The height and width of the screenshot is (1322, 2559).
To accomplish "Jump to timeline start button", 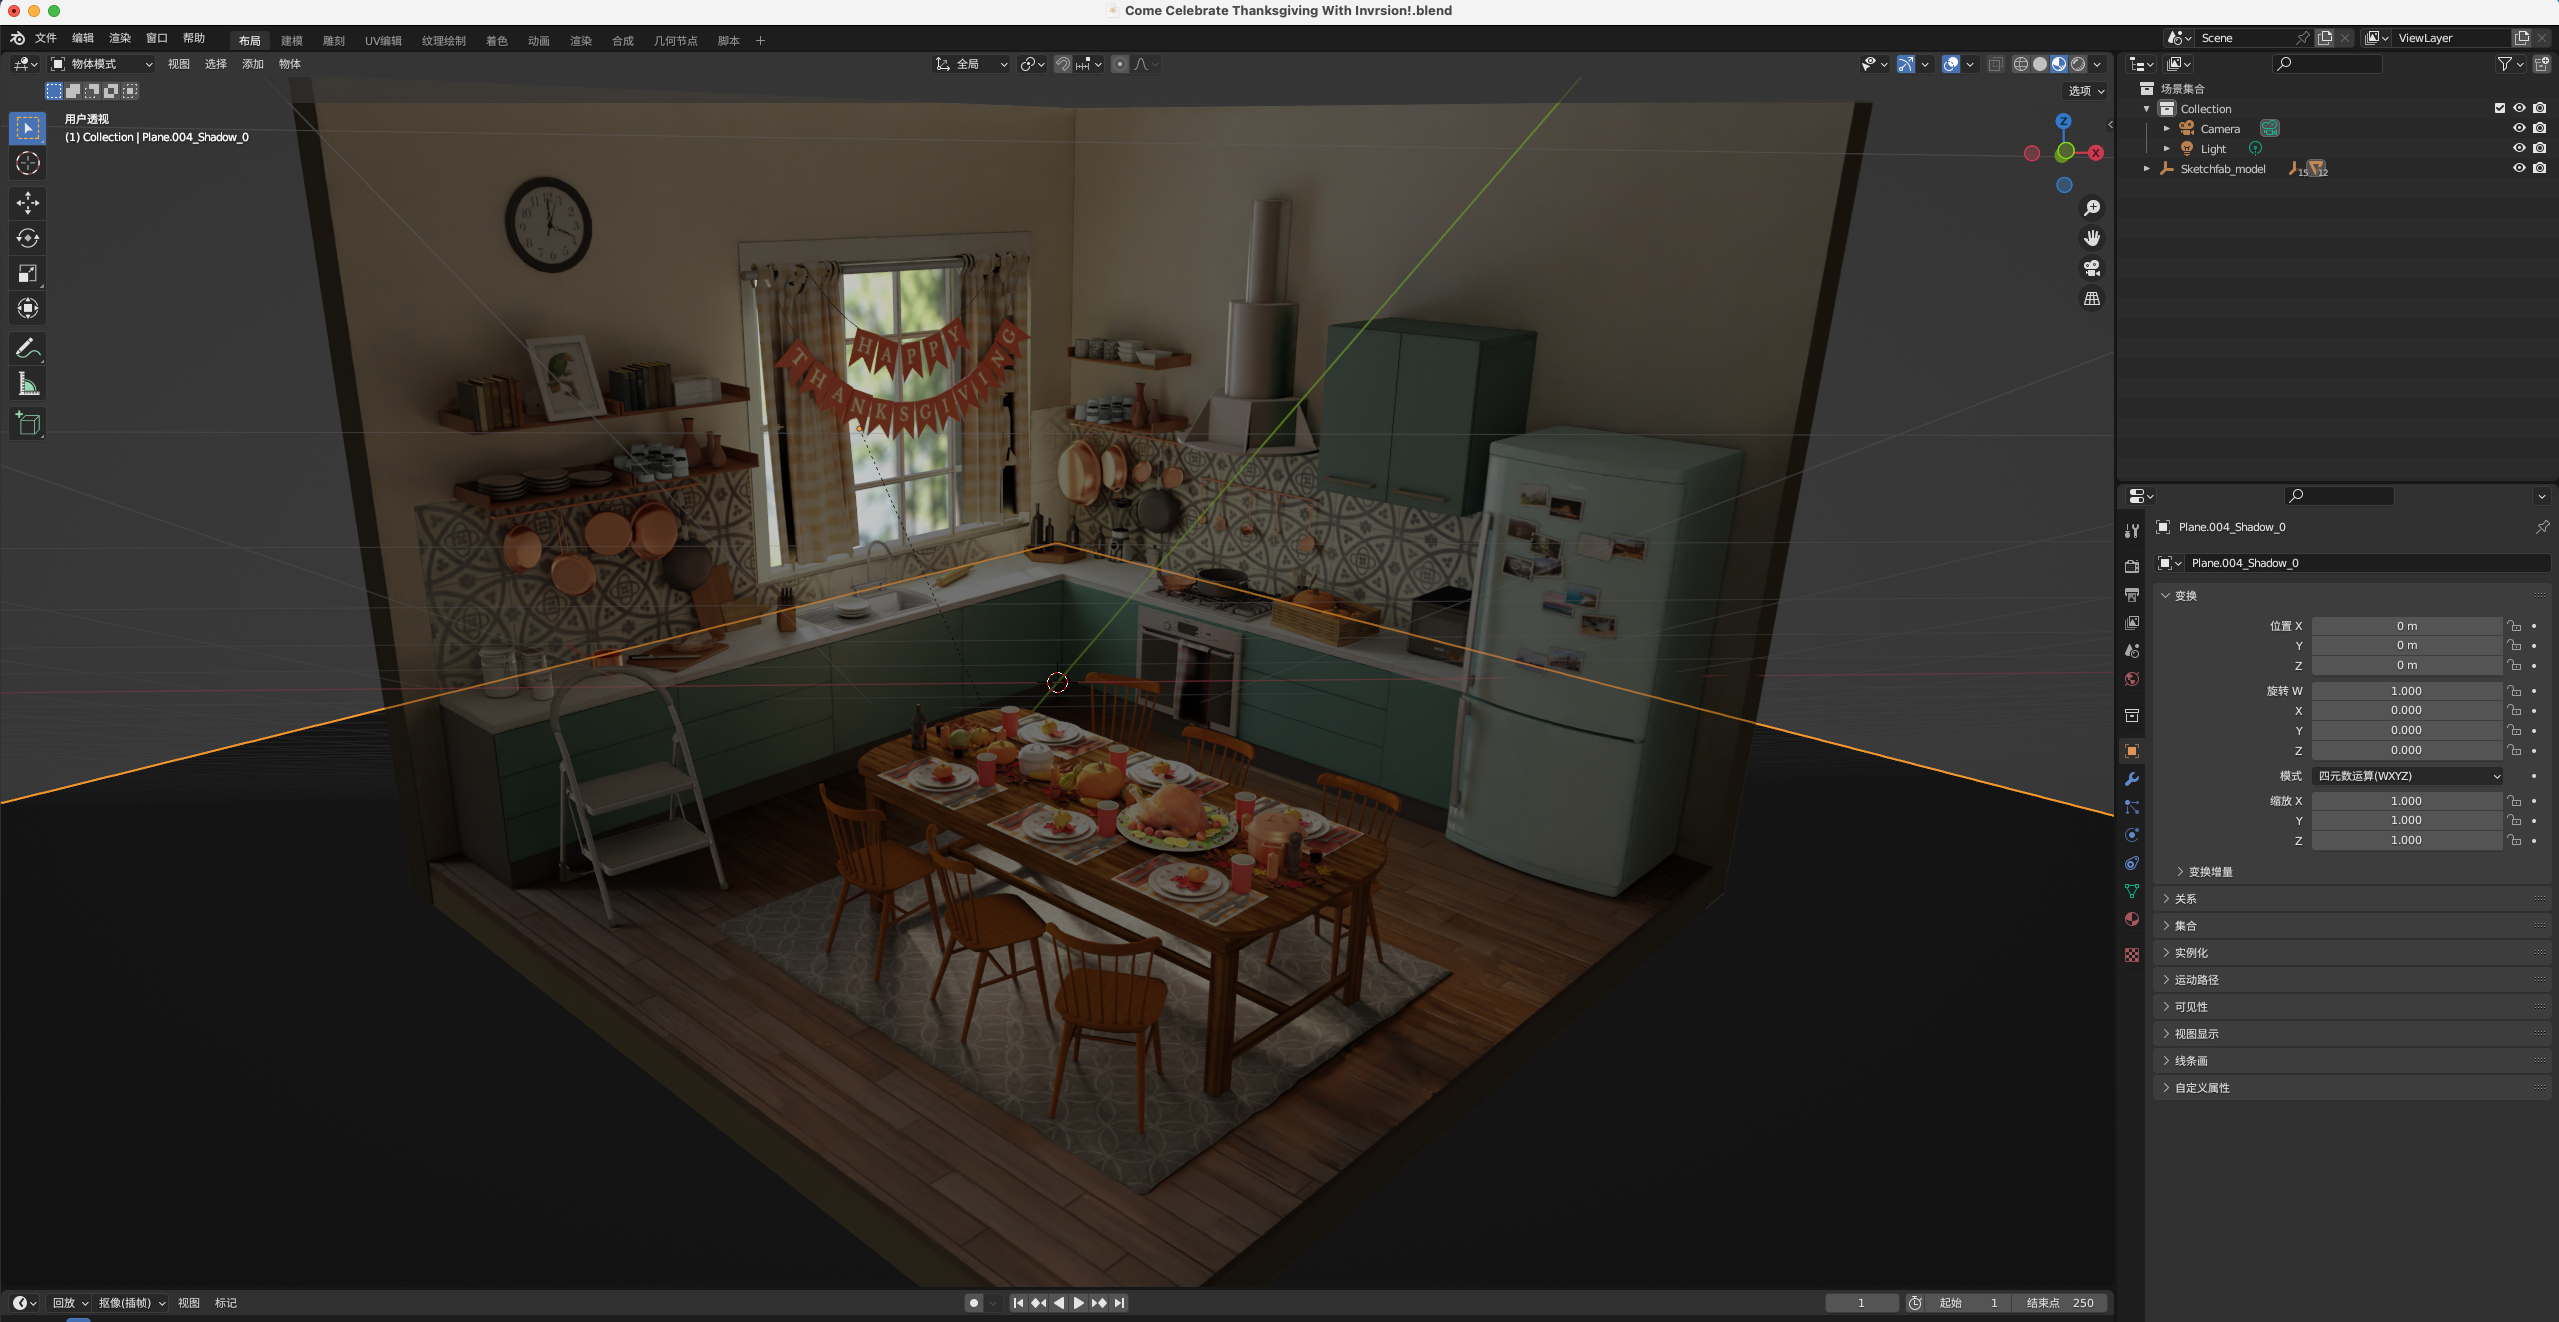I will click(1018, 1303).
